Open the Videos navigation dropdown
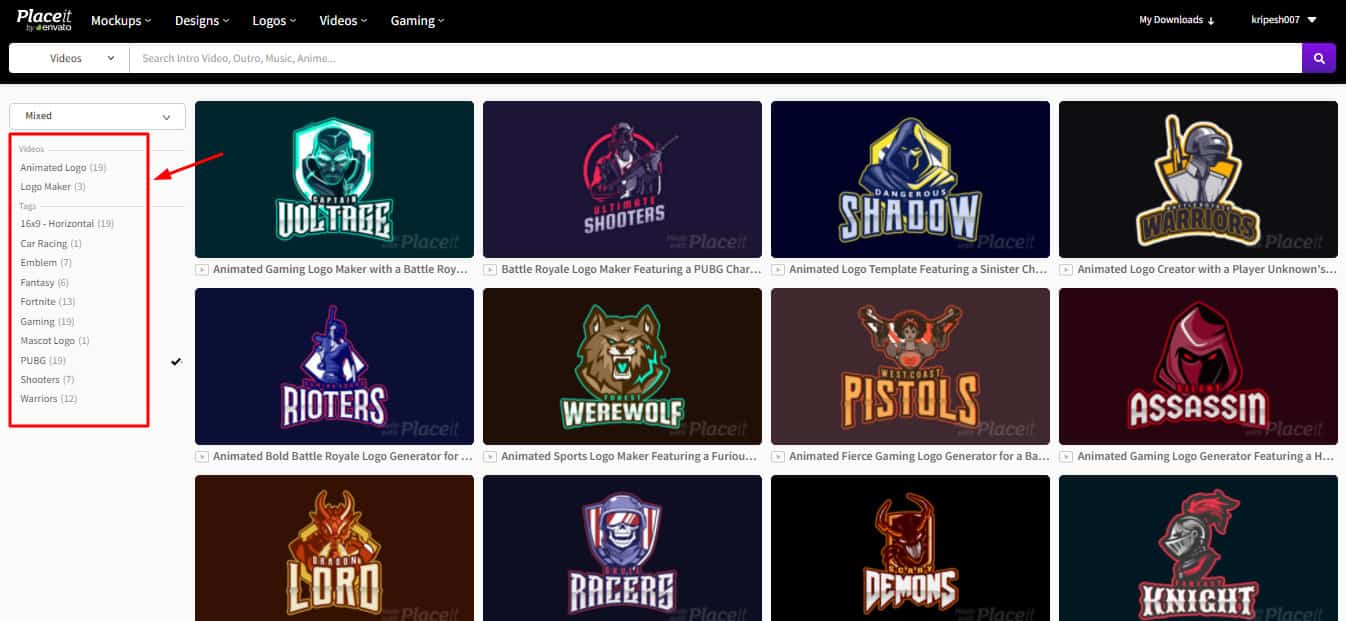The width and height of the screenshot is (1346, 621). click(344, 20)
